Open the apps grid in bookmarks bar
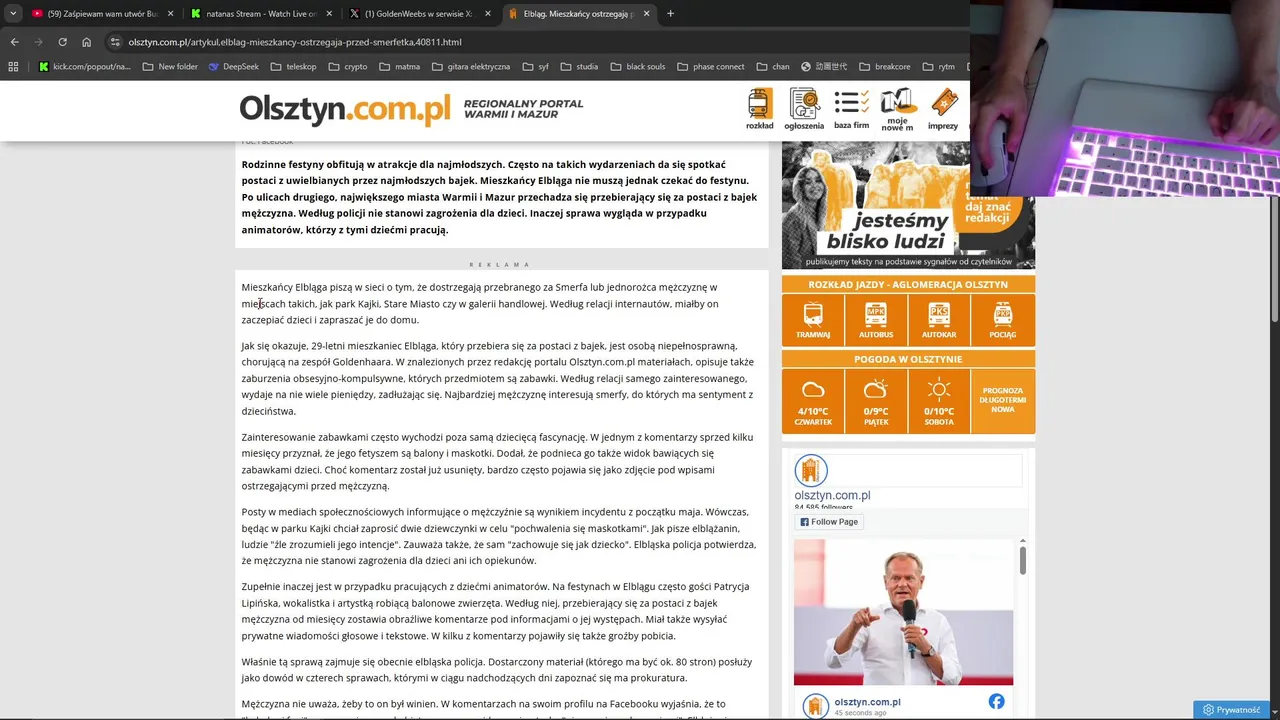 point(13,67)
